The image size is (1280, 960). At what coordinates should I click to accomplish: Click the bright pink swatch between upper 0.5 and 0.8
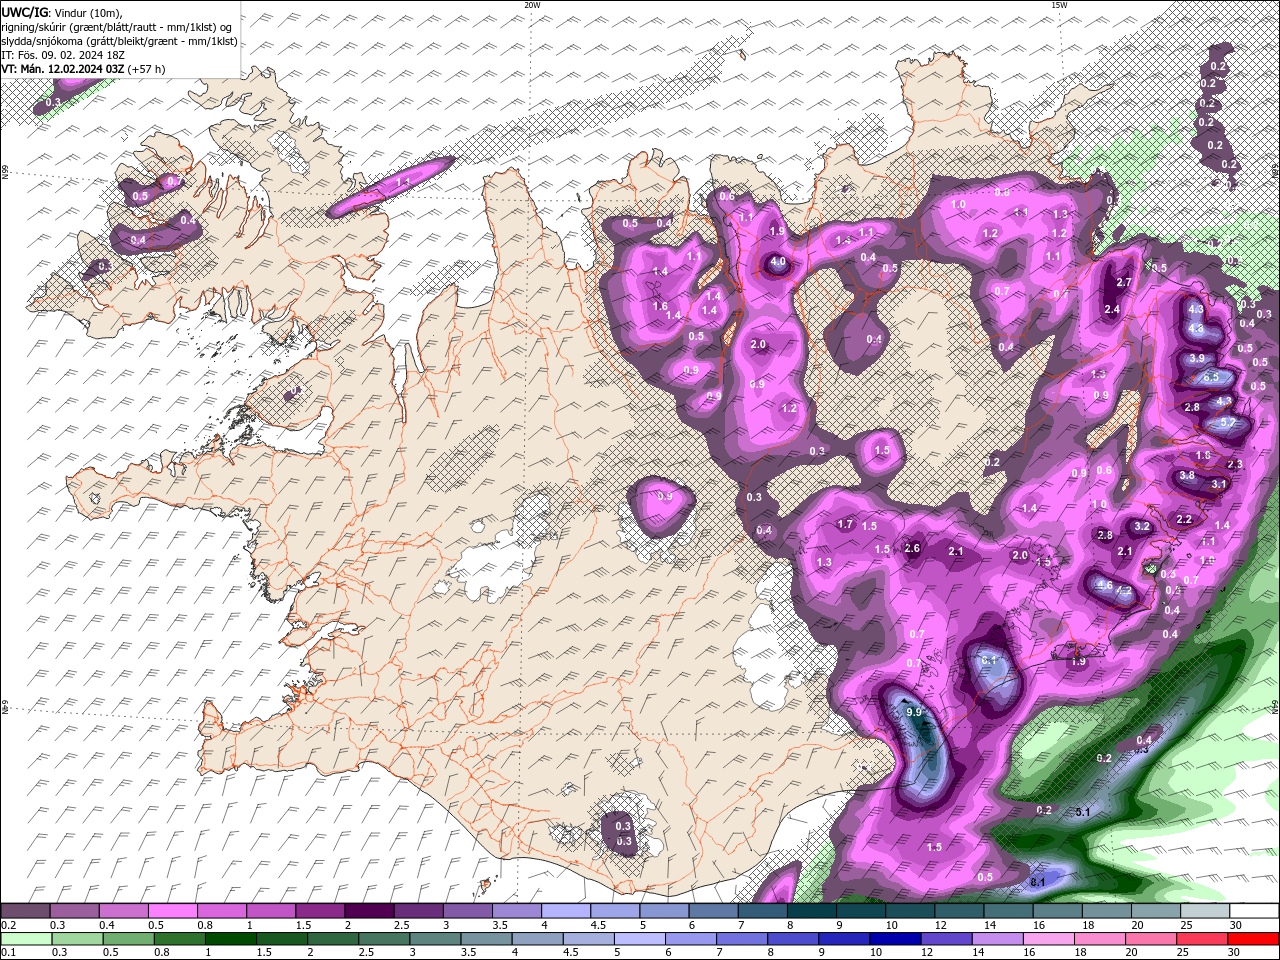coord(173,910)
